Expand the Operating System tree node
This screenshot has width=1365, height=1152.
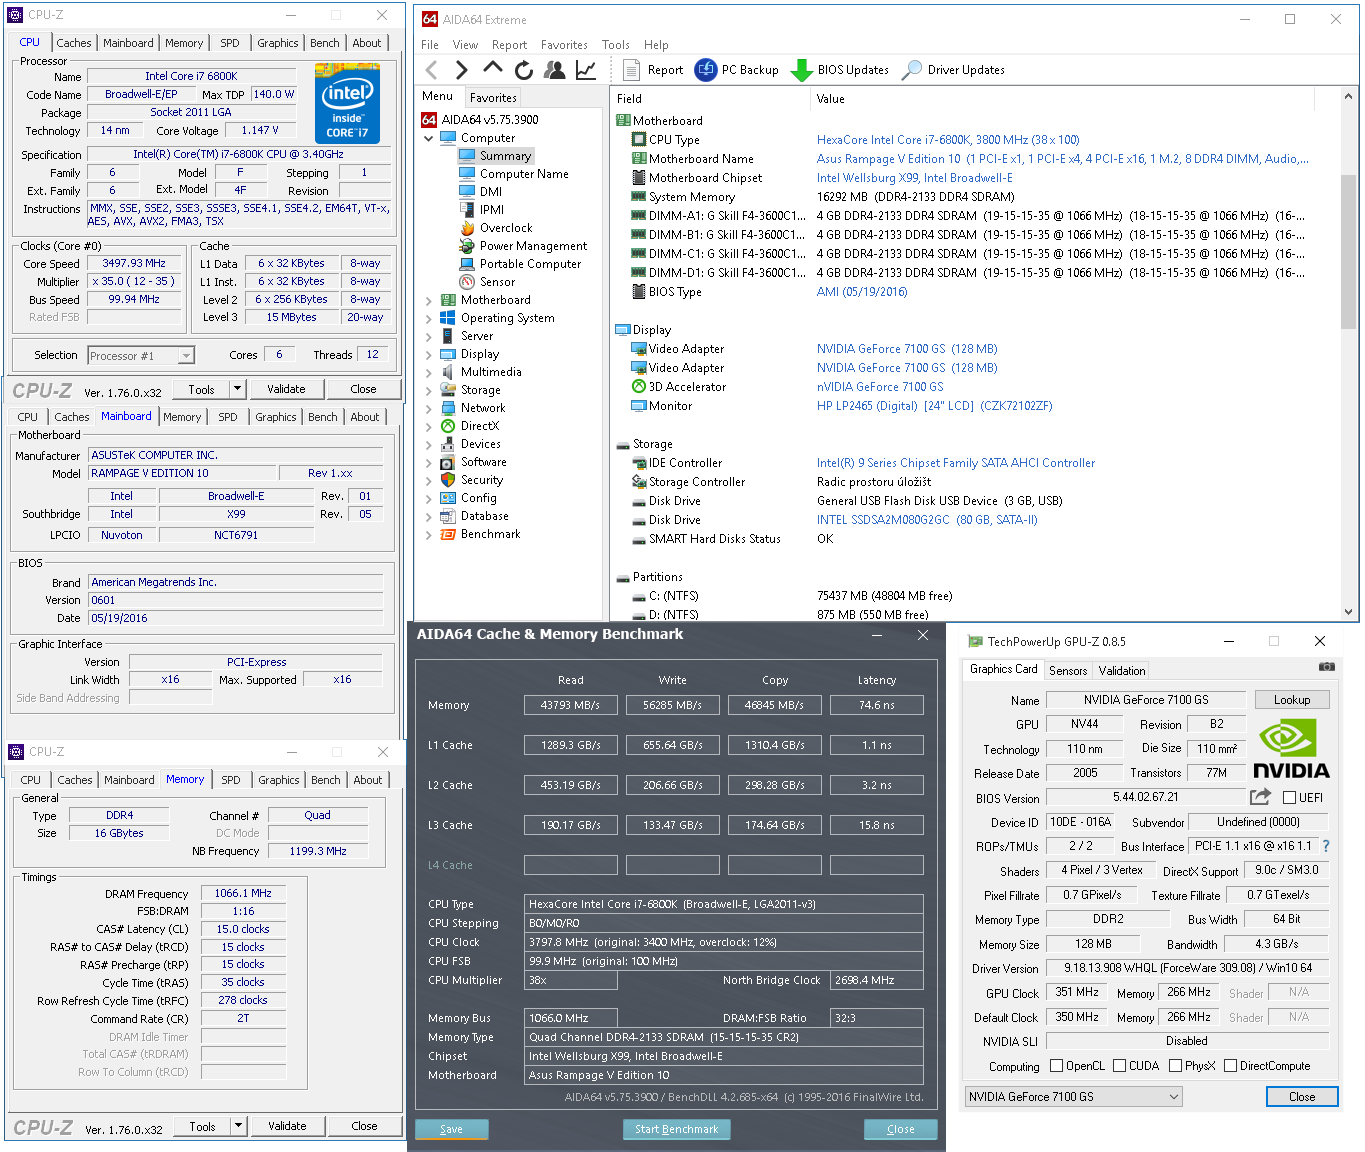tap(429, 319)
